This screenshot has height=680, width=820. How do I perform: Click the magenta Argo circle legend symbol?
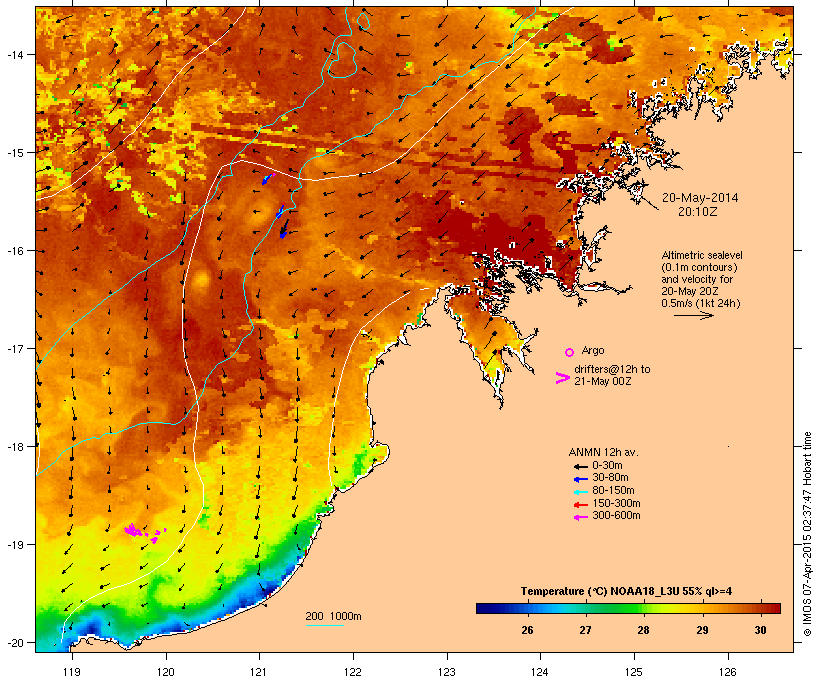tap(570, 352)
